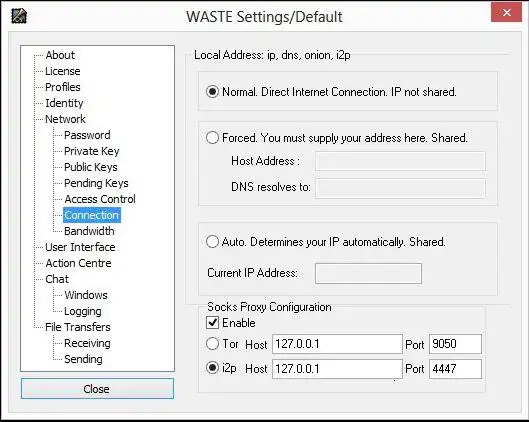This screenshot has width=529, height=422.
Task: Click the Socks Proxy Configuration group label
Action: click(x=269, y=307)
